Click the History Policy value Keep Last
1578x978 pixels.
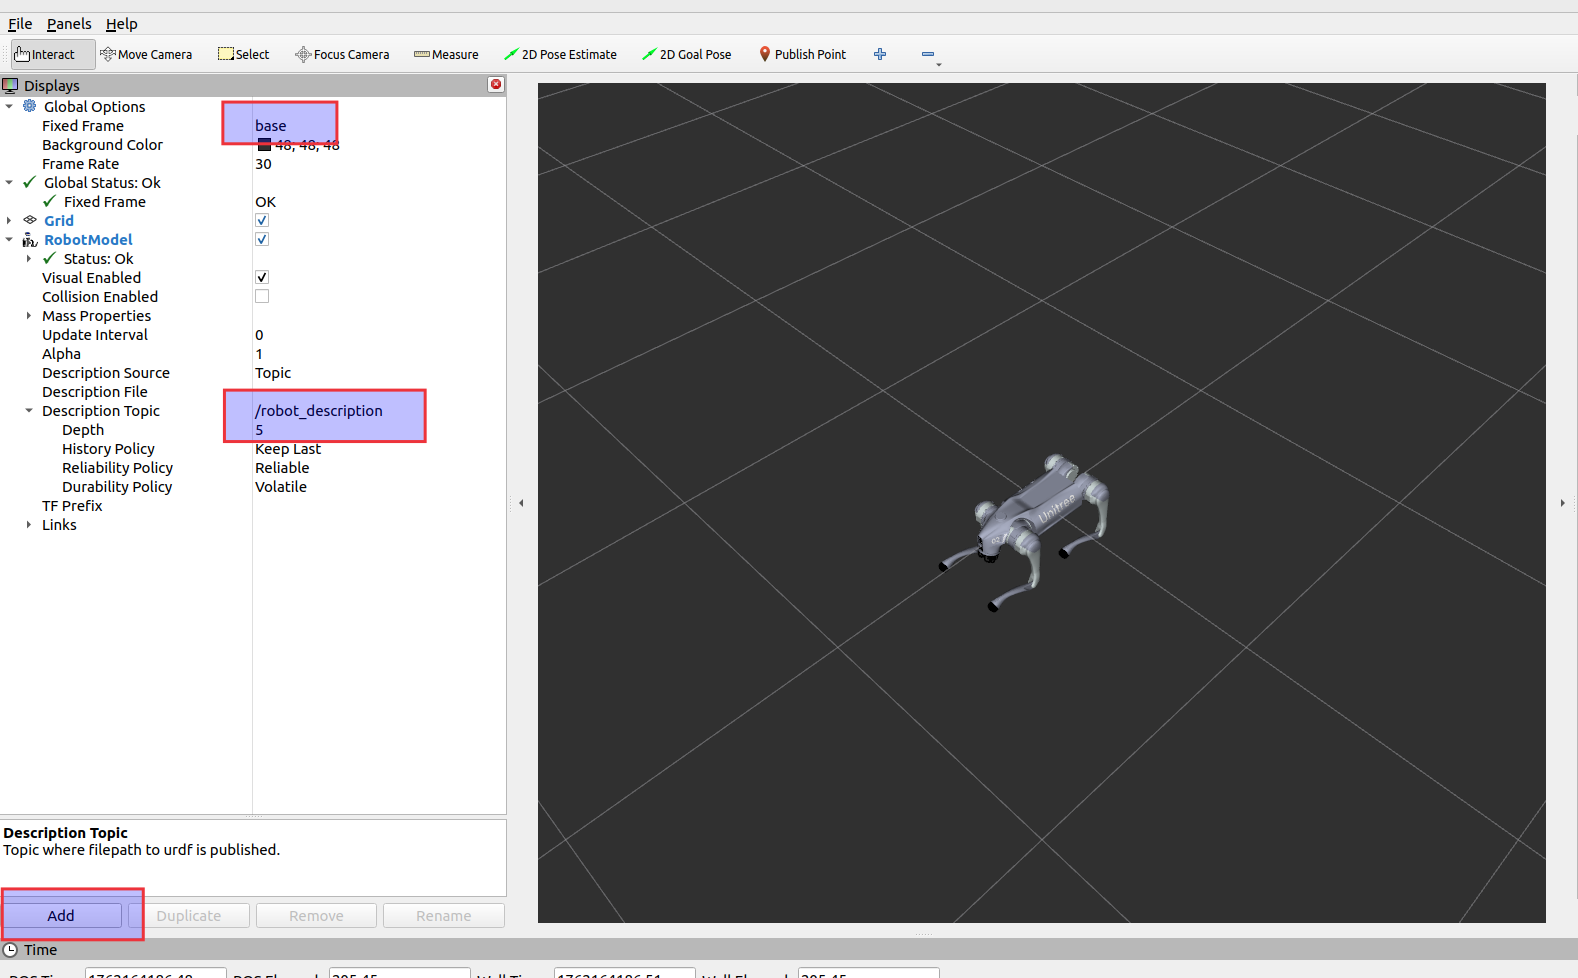[x=288, y=448]
